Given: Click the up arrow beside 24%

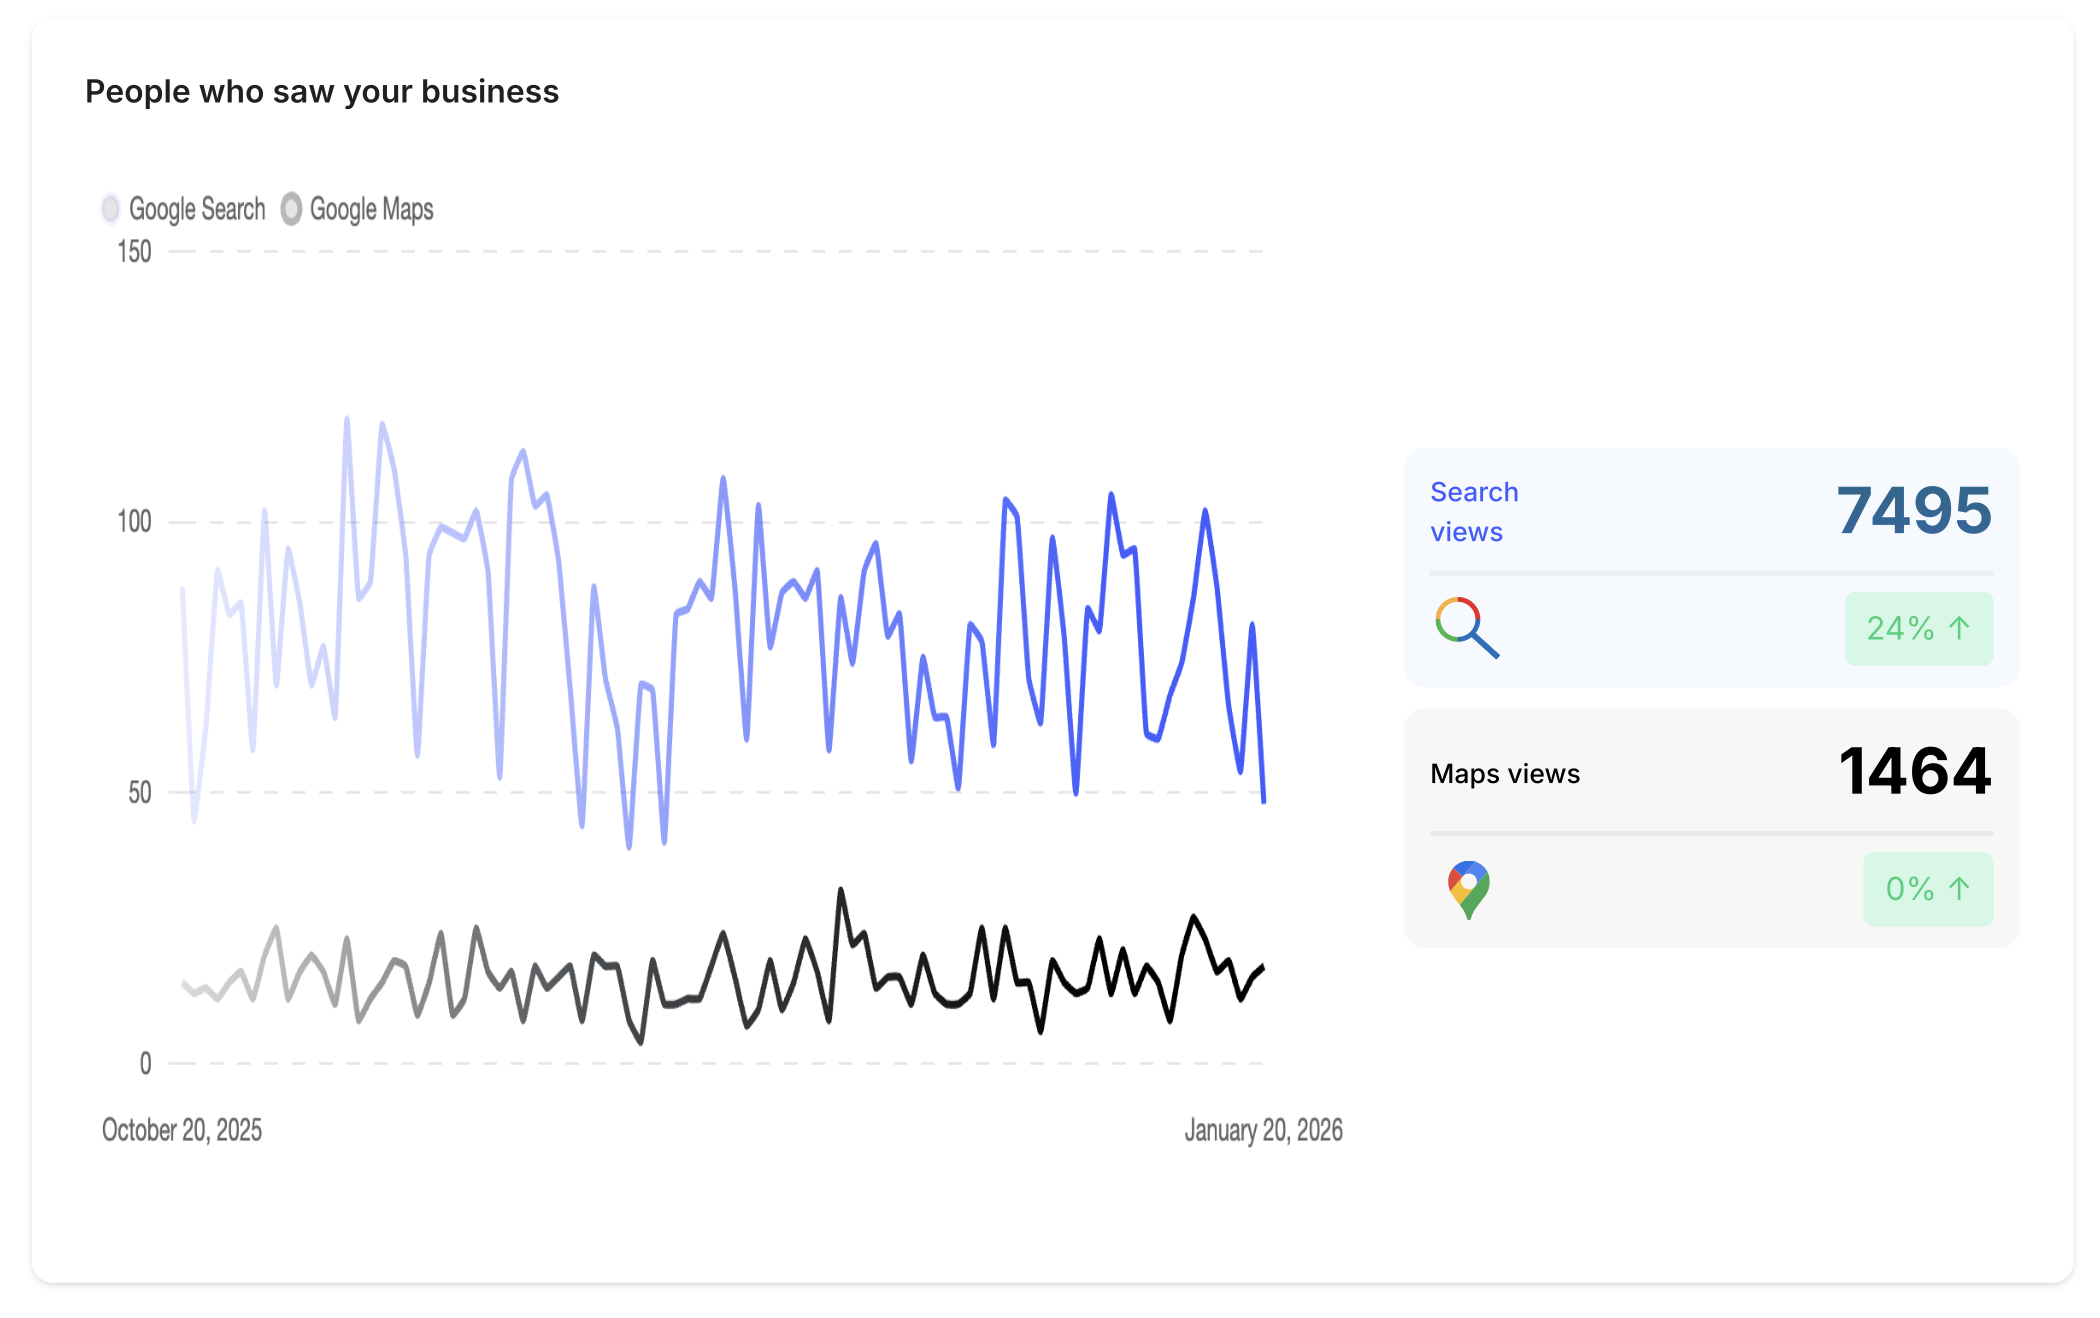Looking at the screenshot, I should click(1959, 628).
